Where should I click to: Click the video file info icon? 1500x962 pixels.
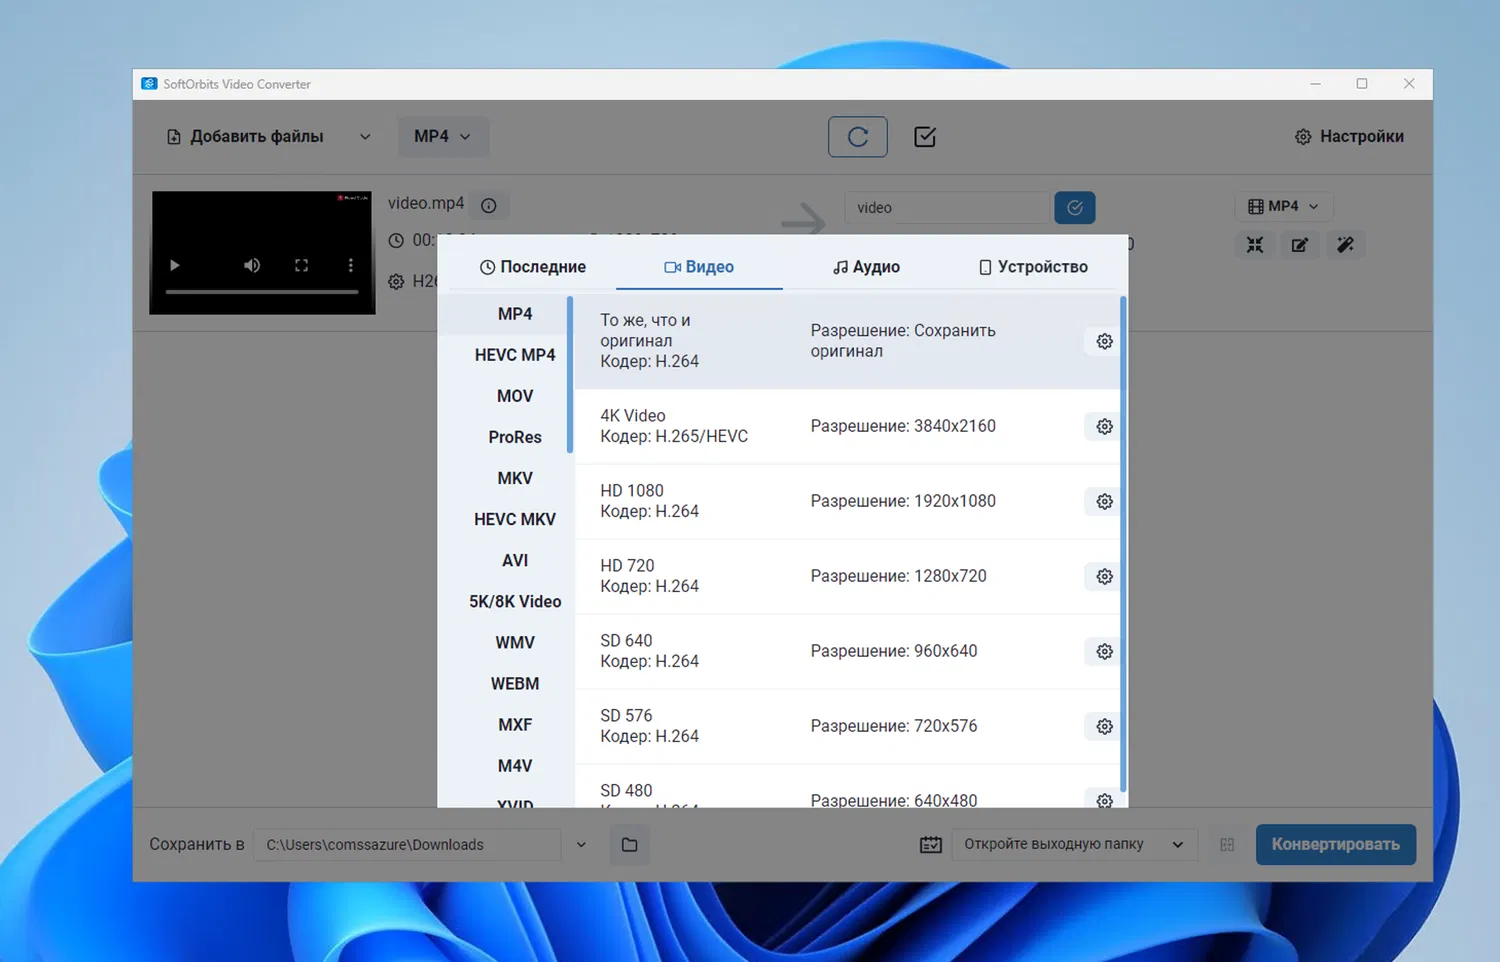489,206
